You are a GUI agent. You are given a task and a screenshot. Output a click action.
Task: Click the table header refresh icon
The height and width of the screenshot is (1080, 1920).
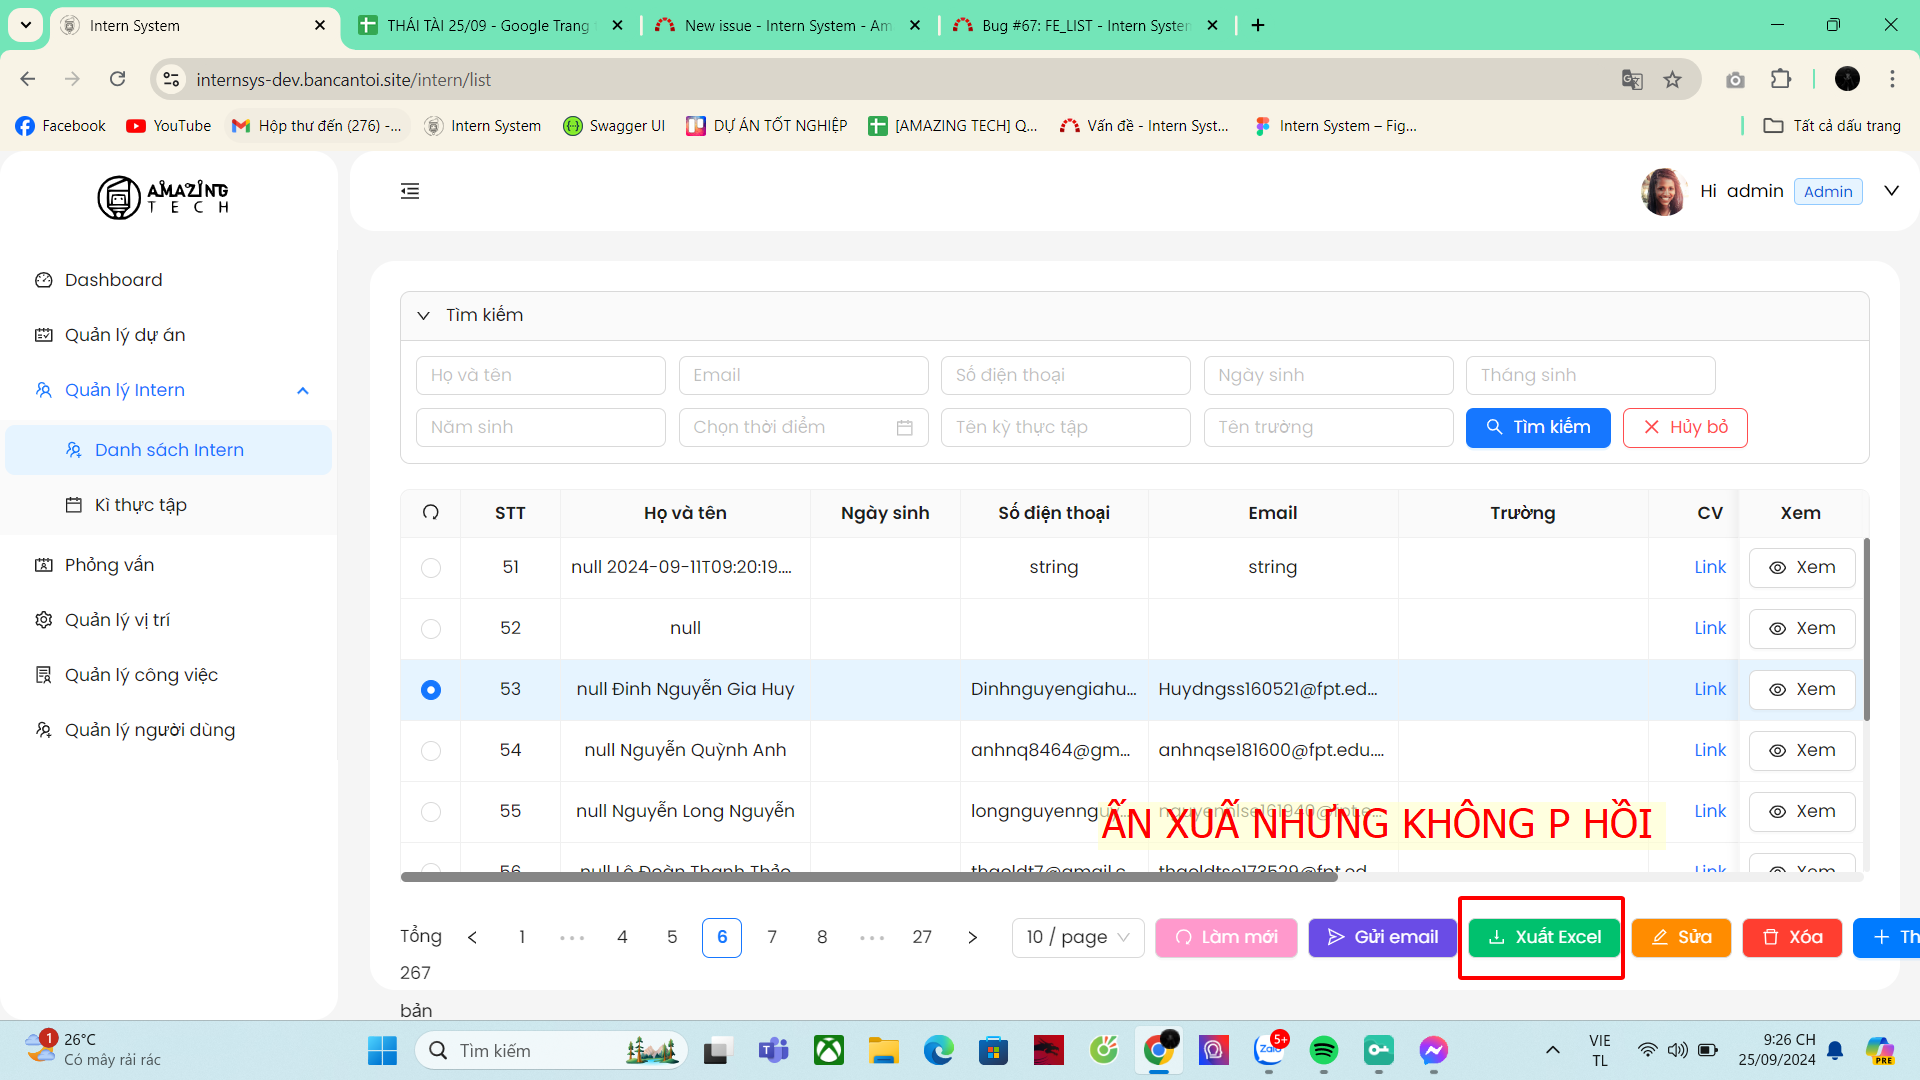tap(431, 513)
